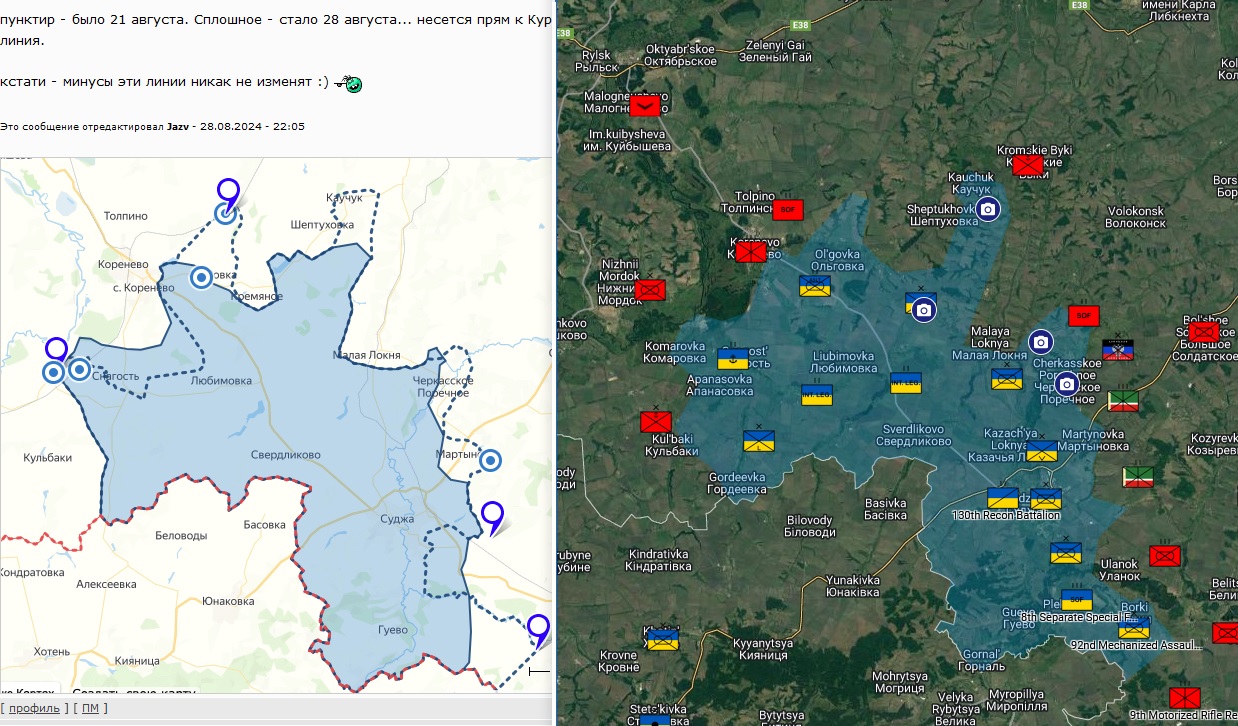Click purple pin at bottom-right of left map
This screenshot has width=1238, height=726.
pos(539,629)
